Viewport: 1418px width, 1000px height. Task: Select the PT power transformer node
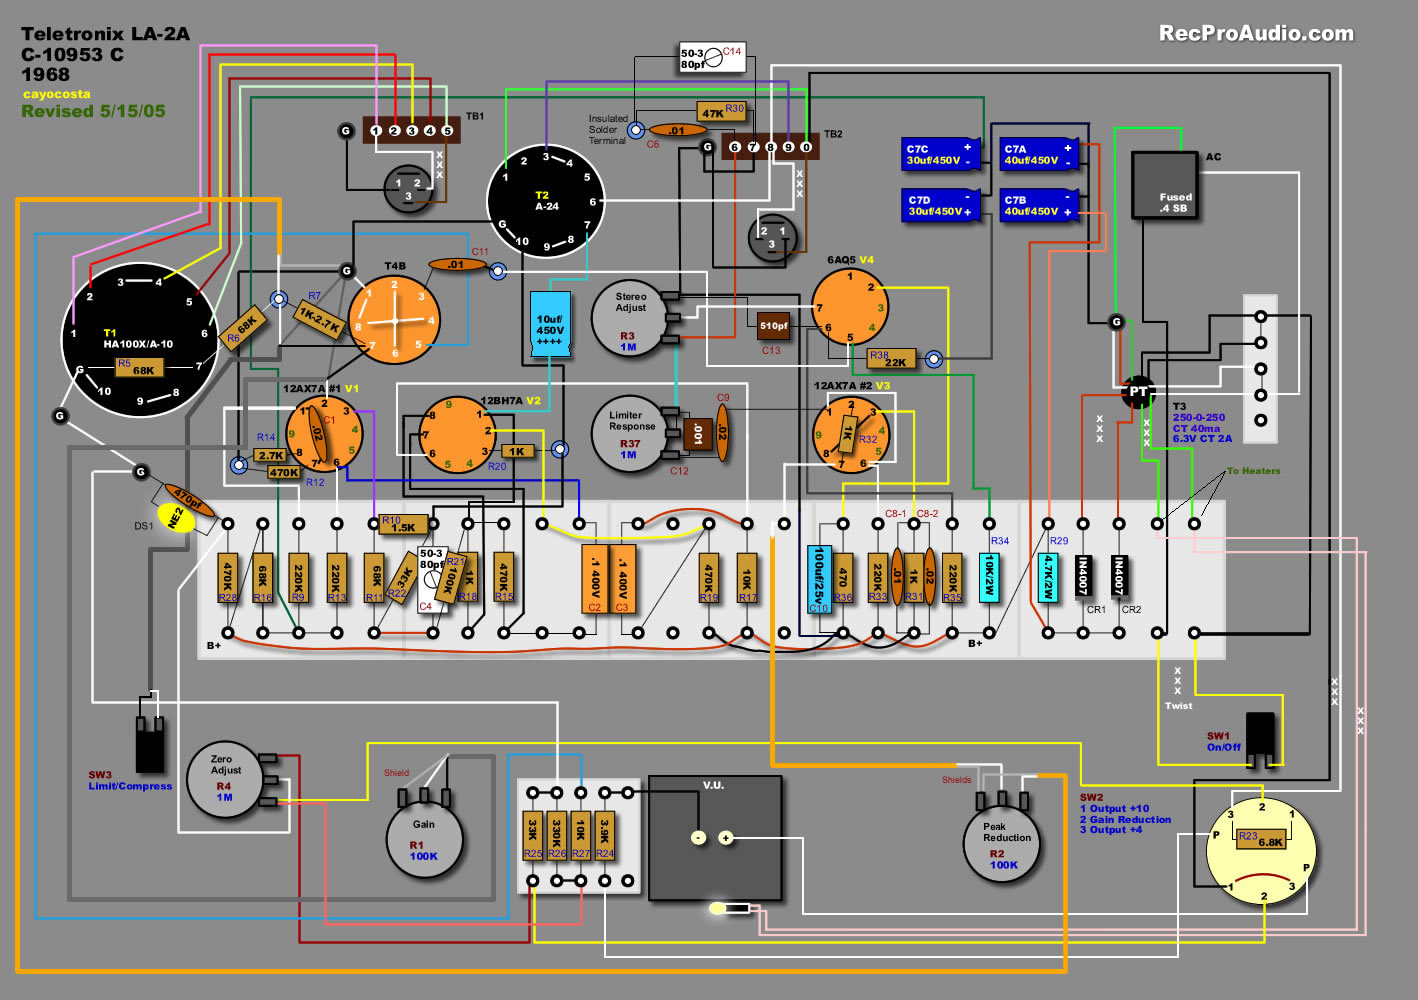pos(1138,391)
